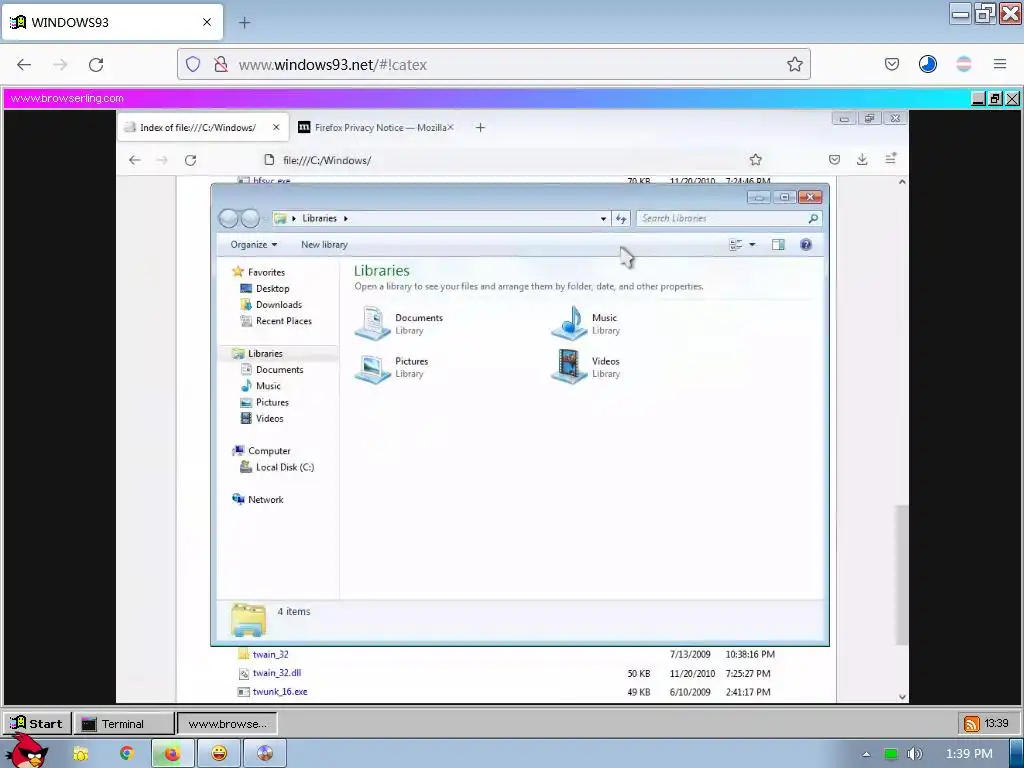Click speaker volume icon in system tray
Viewport: 1024px width, 768px height.
click(915, 754)
